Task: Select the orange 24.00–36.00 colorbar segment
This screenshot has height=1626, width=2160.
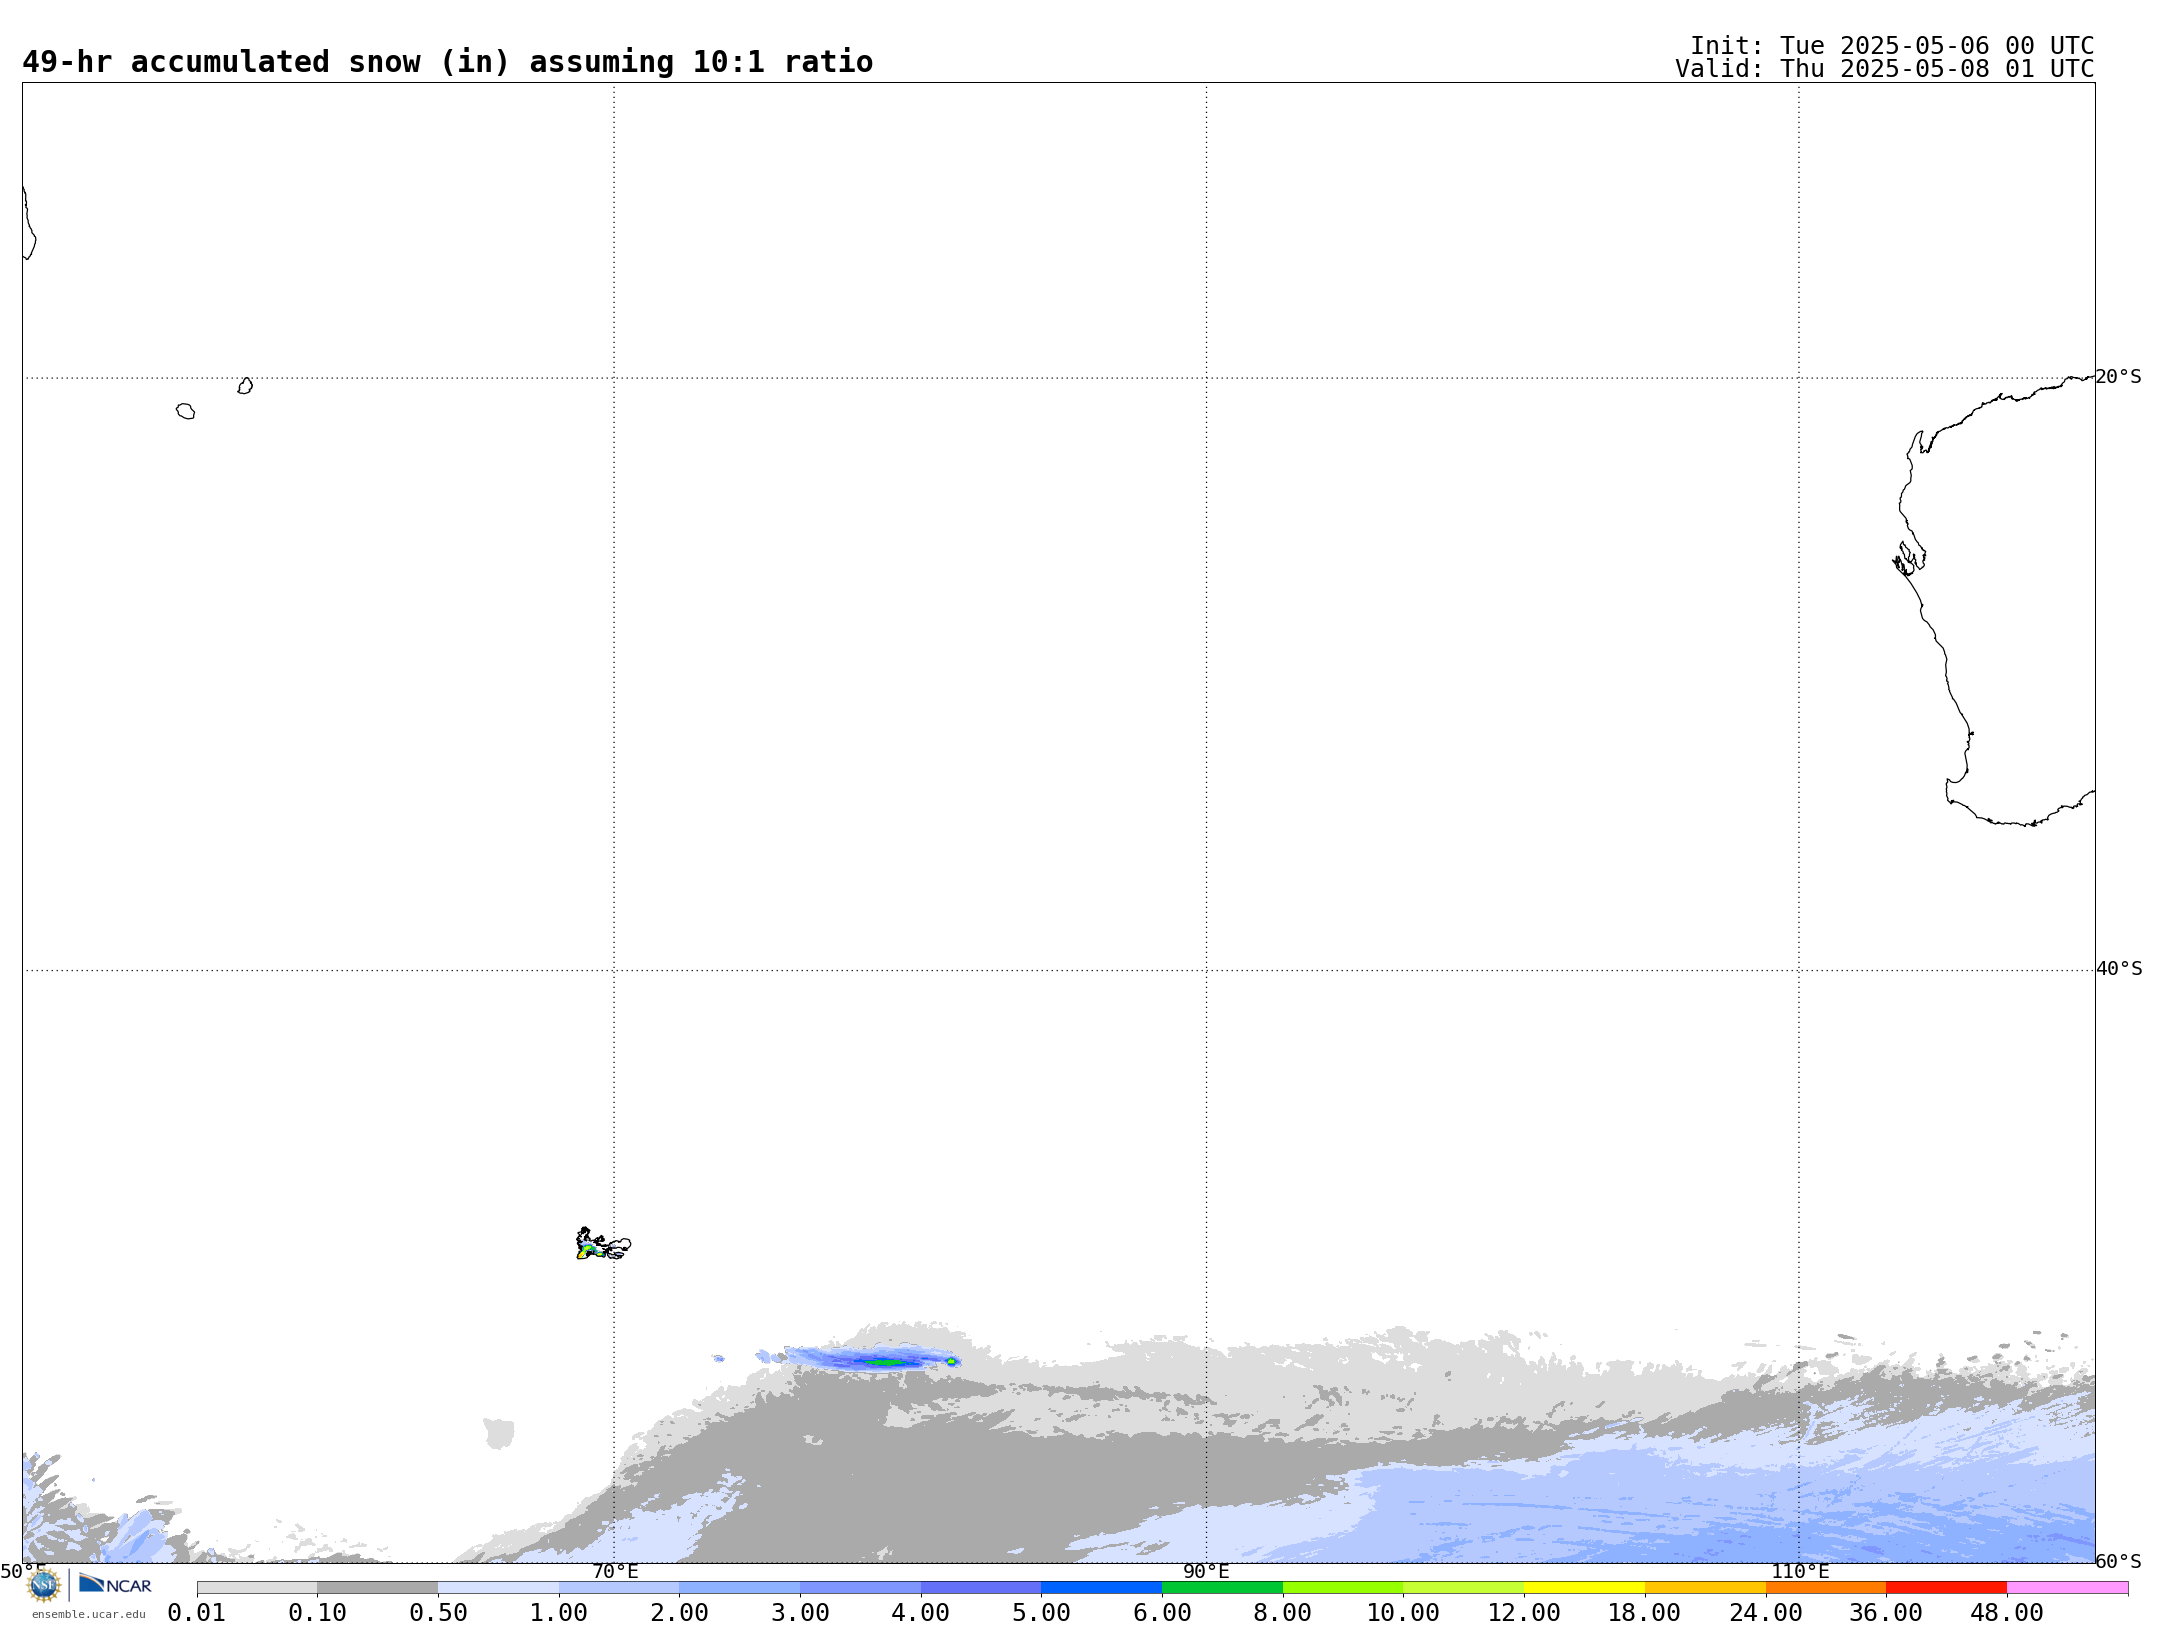Action: pos(1826,1588)
